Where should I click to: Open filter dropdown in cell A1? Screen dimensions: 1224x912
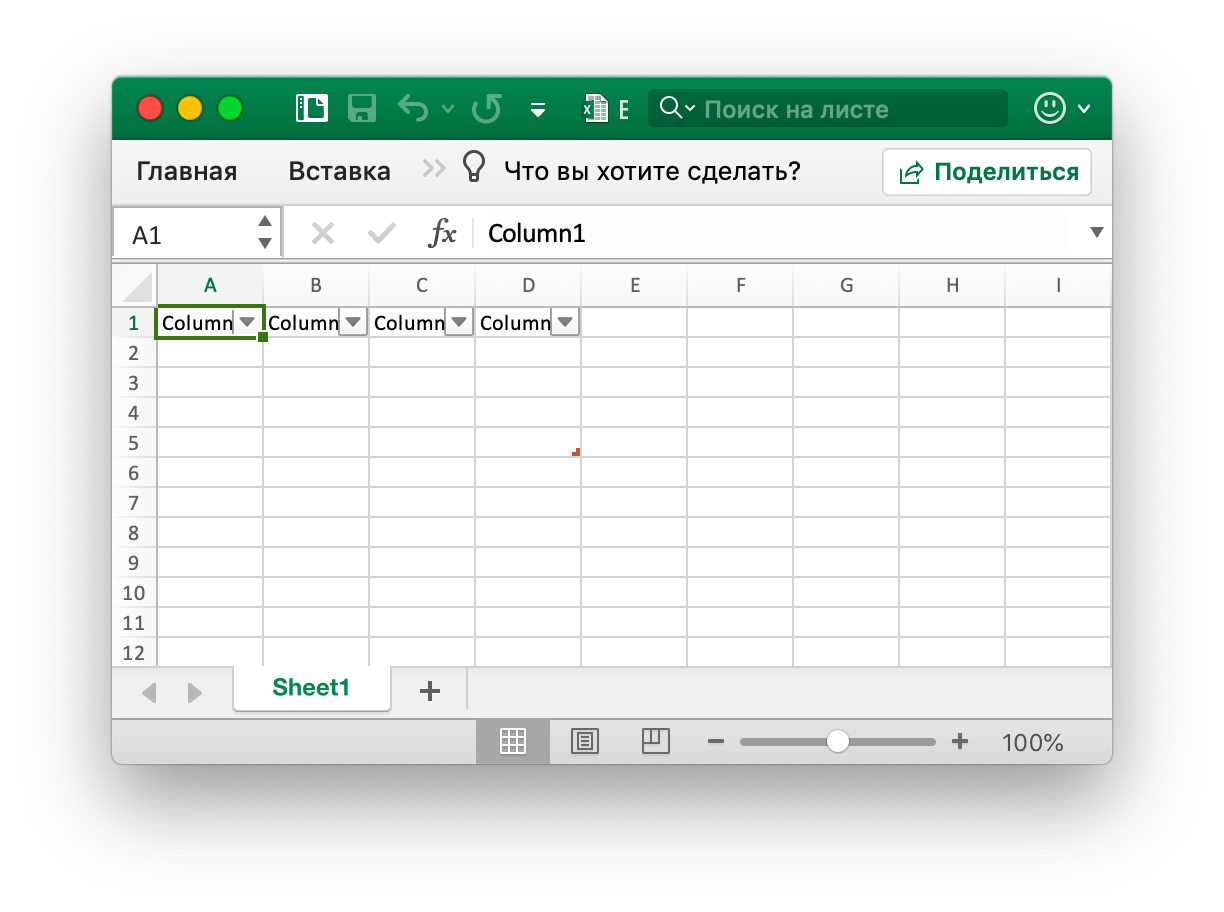(x=247, y=323)
